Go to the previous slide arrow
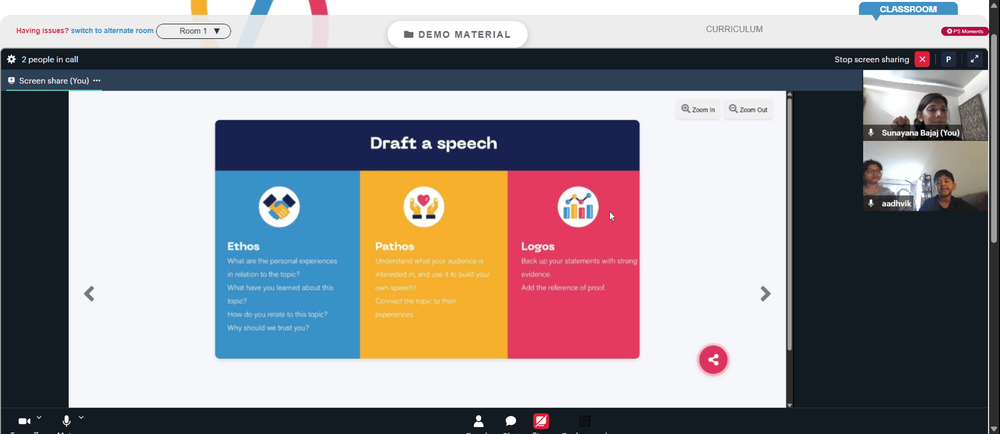The height and width of the screenshot is (434, 1000). coord(89,294)
